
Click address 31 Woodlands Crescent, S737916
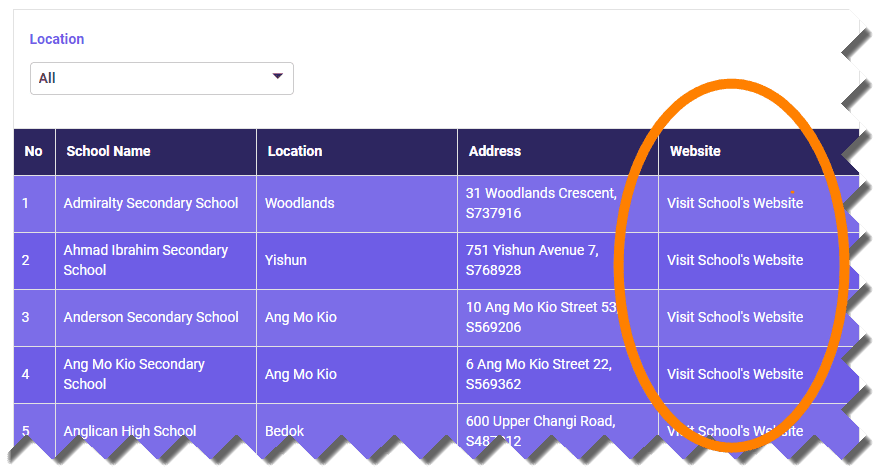tap(558, 204)
